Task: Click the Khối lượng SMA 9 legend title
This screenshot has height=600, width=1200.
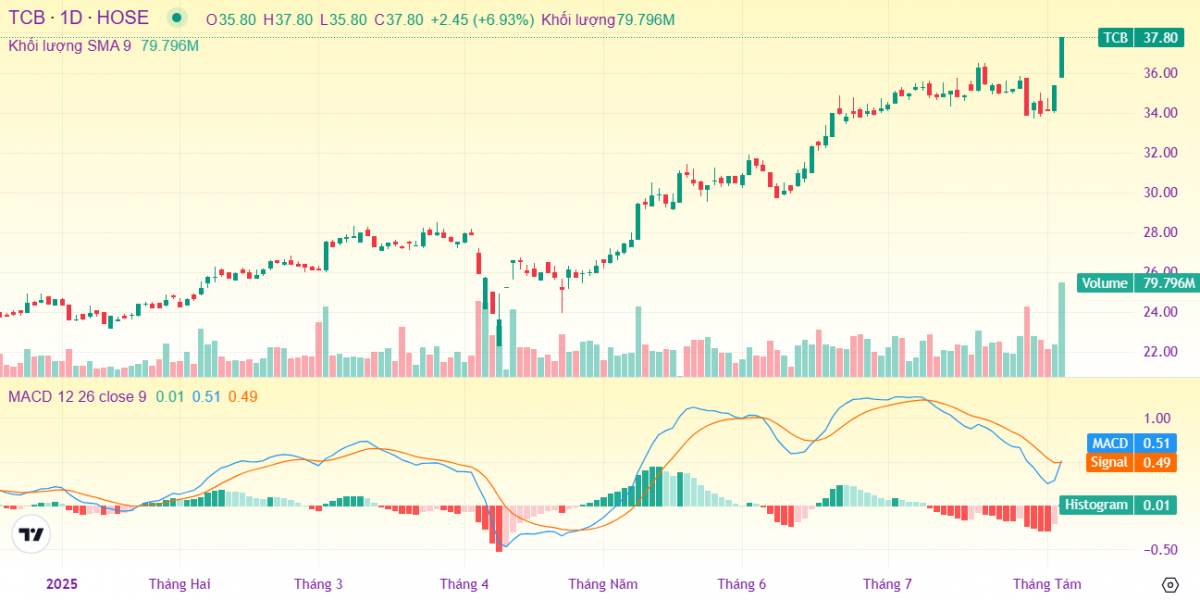Action: (70, 46)
